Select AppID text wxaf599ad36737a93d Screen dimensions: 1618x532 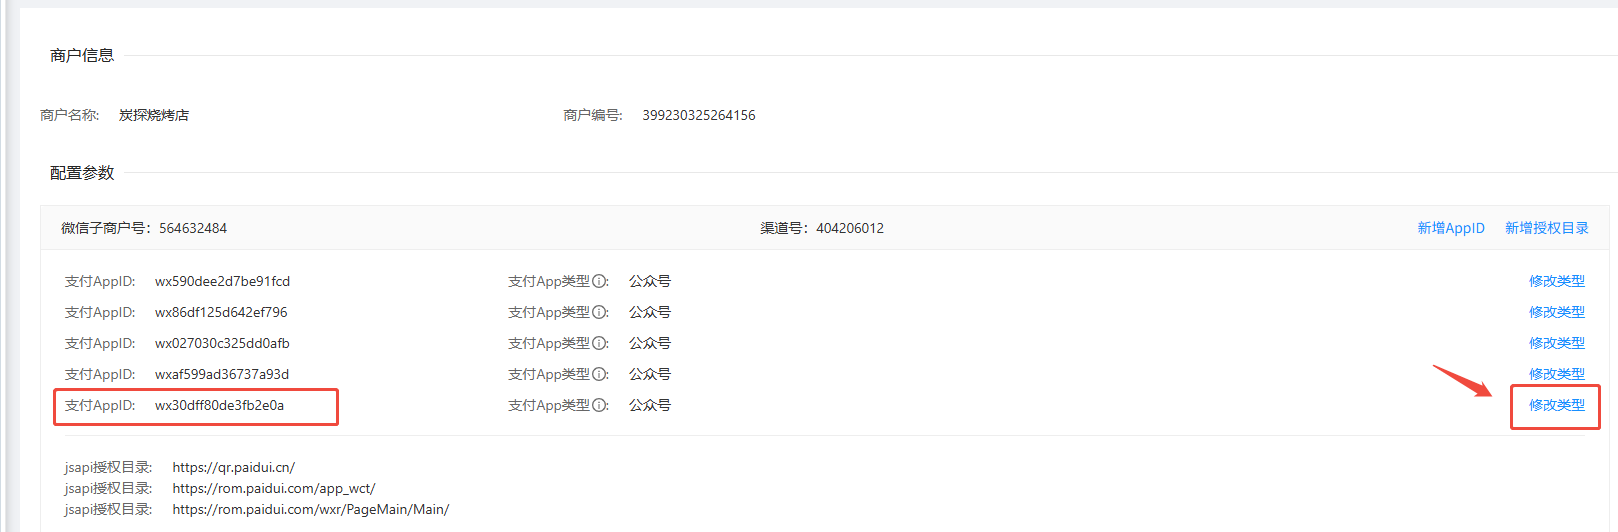222,374
